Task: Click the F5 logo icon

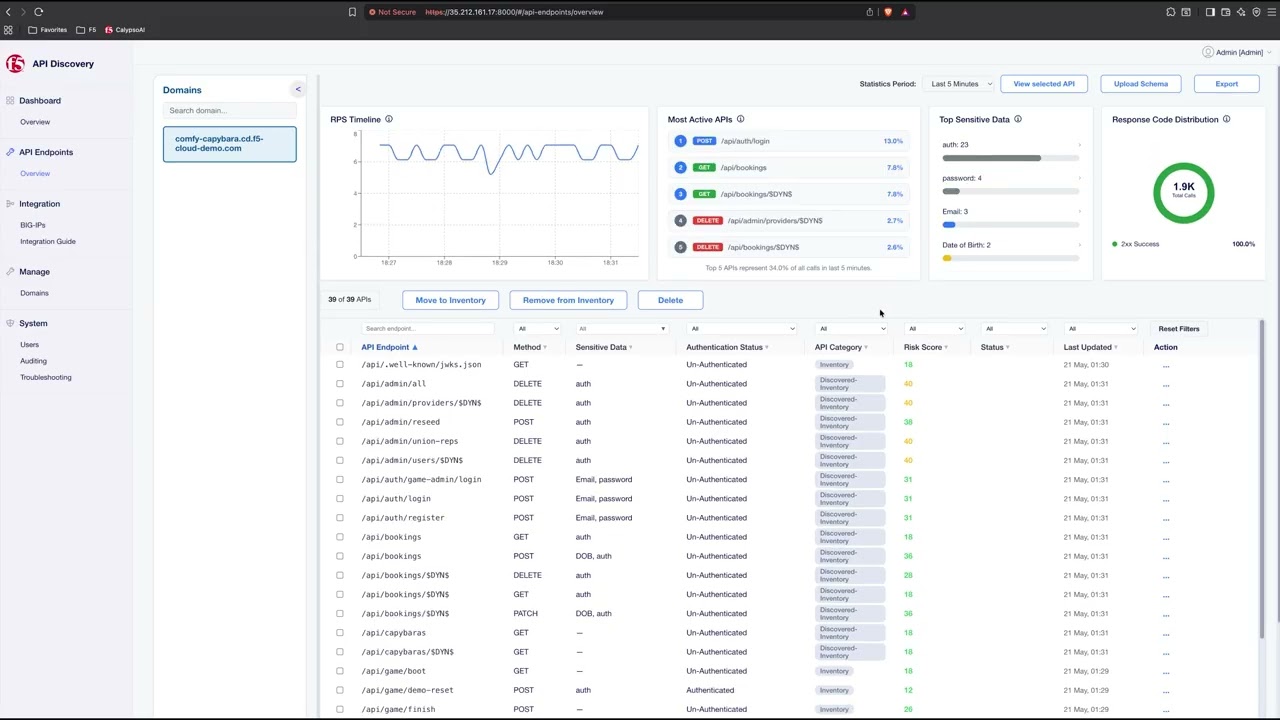Action: 15,64
